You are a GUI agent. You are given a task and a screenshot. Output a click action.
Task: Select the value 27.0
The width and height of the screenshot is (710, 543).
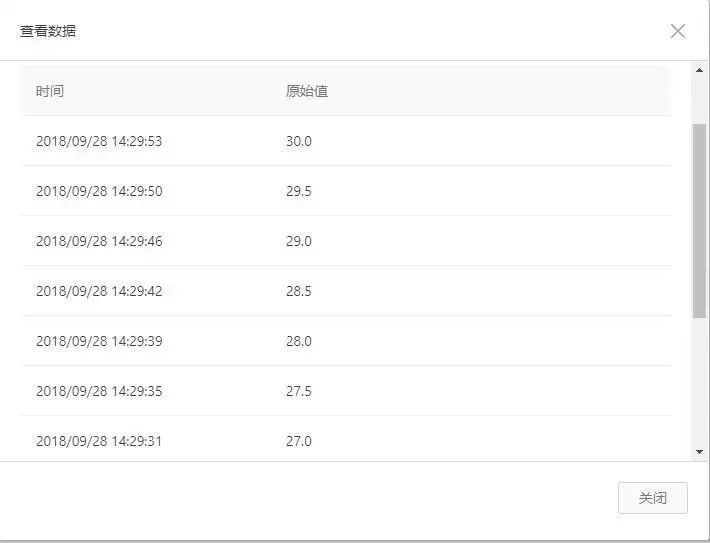coord(299,441)
